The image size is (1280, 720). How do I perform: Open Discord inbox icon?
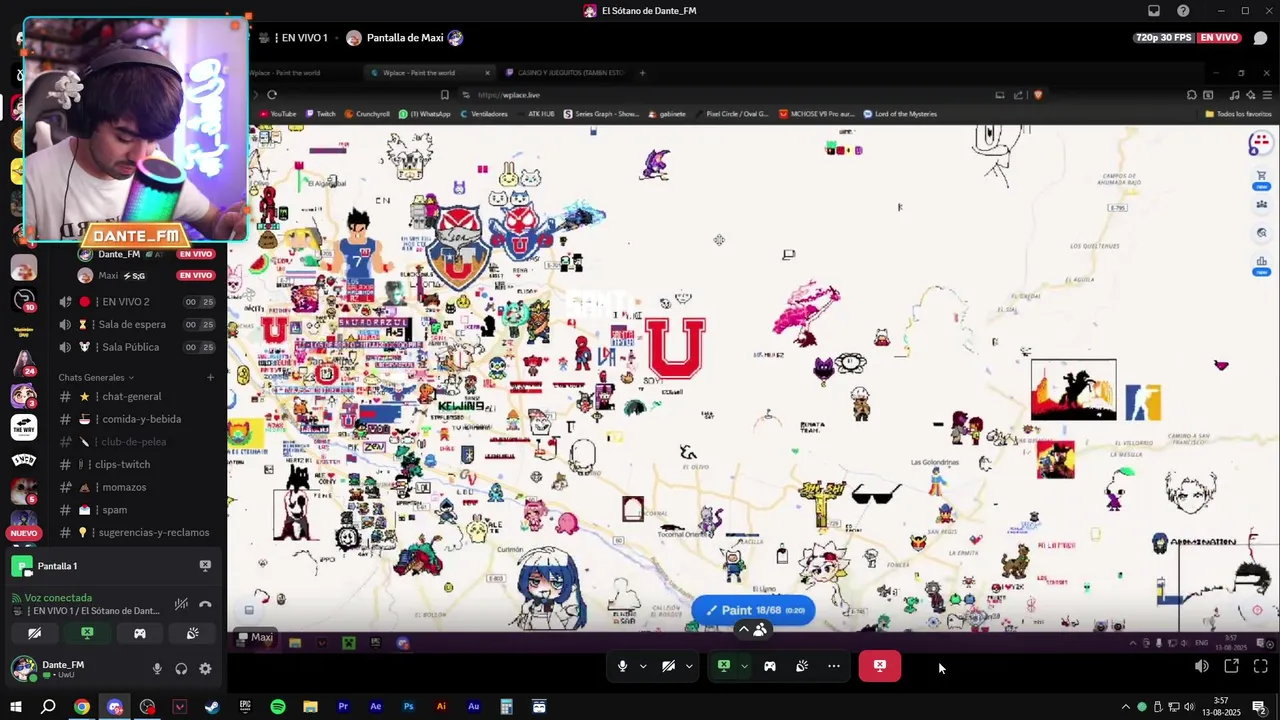click(x=1154, y=11)
